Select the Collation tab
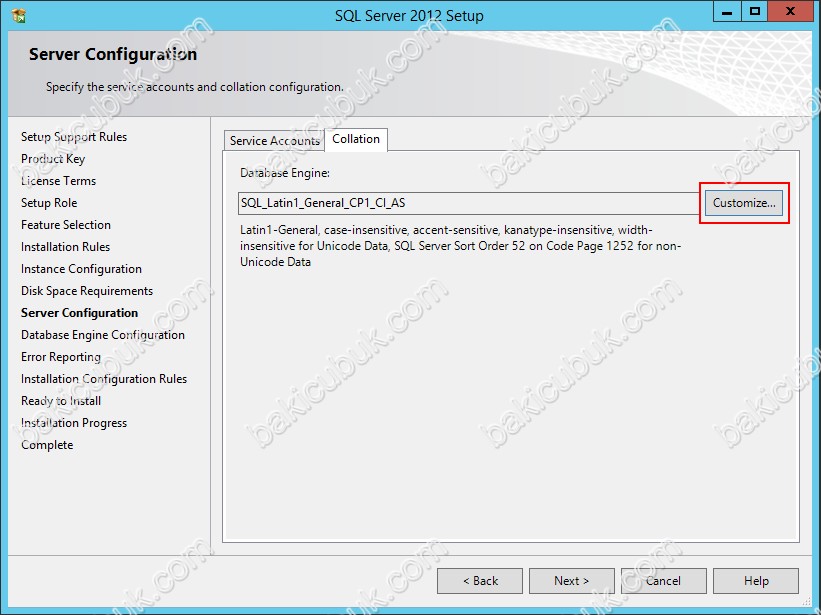The height and width of the screenshot is (615, 821). 356,139
